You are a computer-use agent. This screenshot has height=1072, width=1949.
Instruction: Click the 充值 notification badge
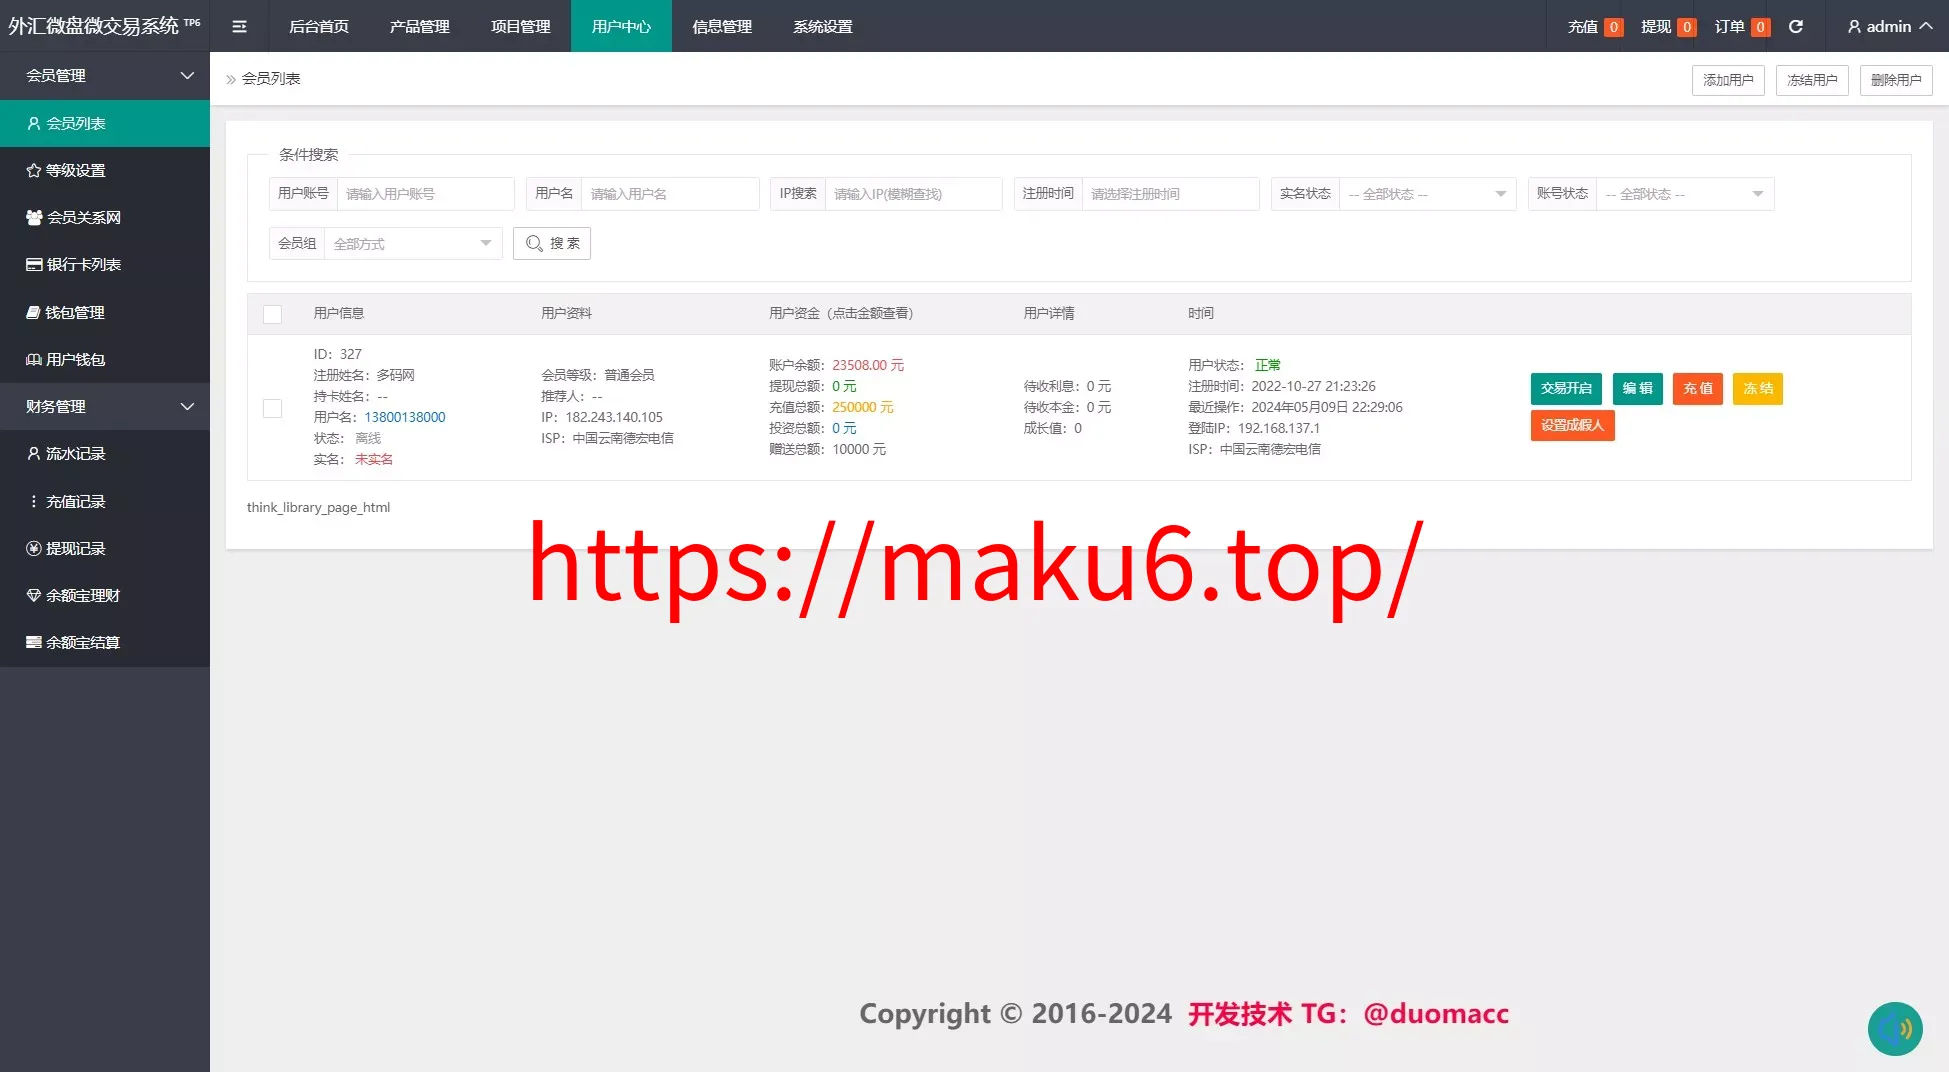pos(1613,27)
